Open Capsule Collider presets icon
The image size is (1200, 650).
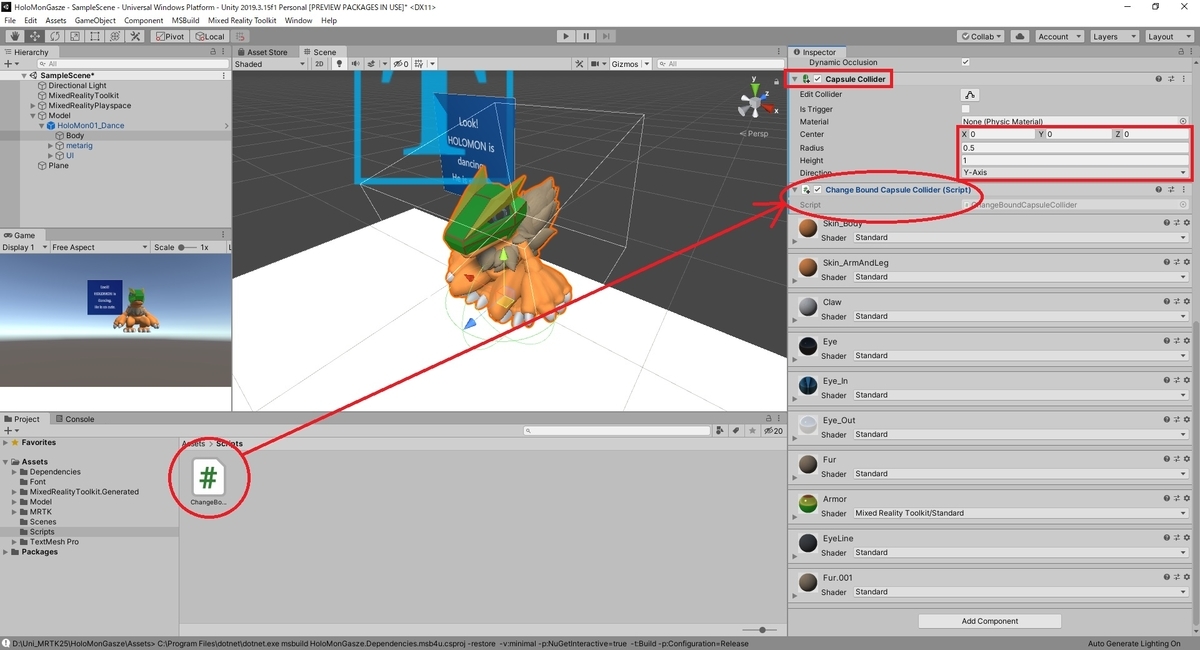coord(1173,79)
